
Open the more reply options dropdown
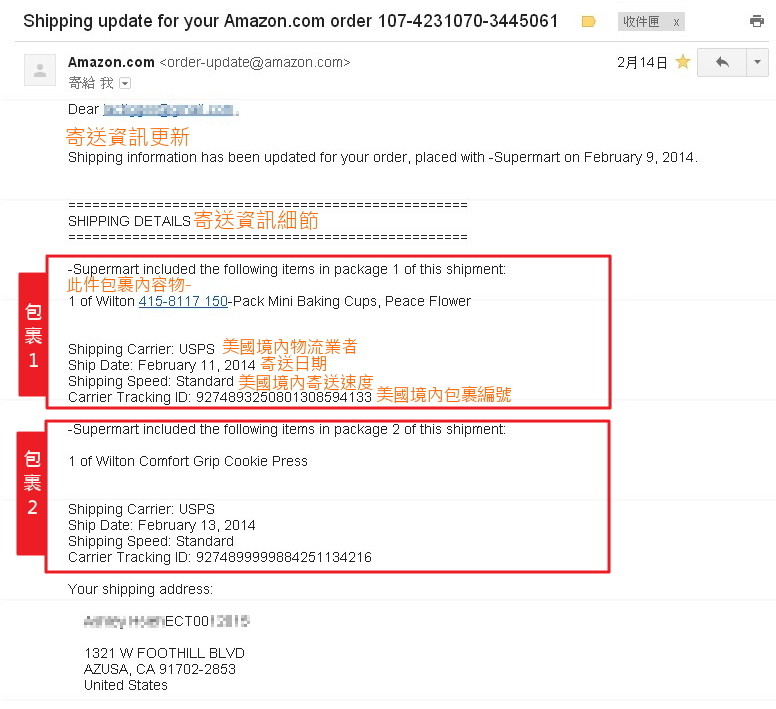(757, 62)
